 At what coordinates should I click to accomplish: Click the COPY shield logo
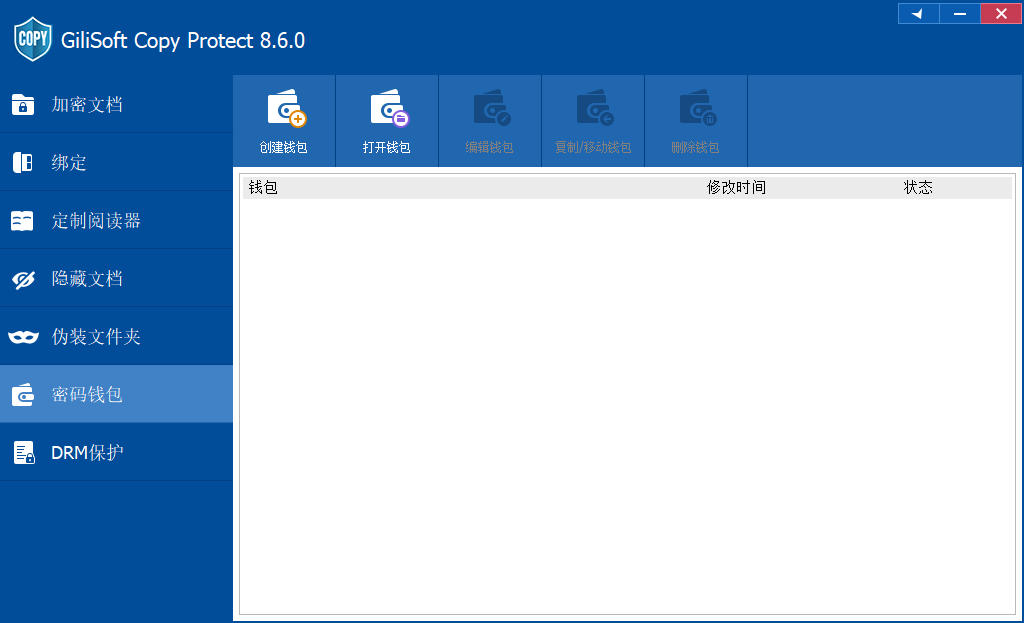pyautogui.click(x=33, y=39)
